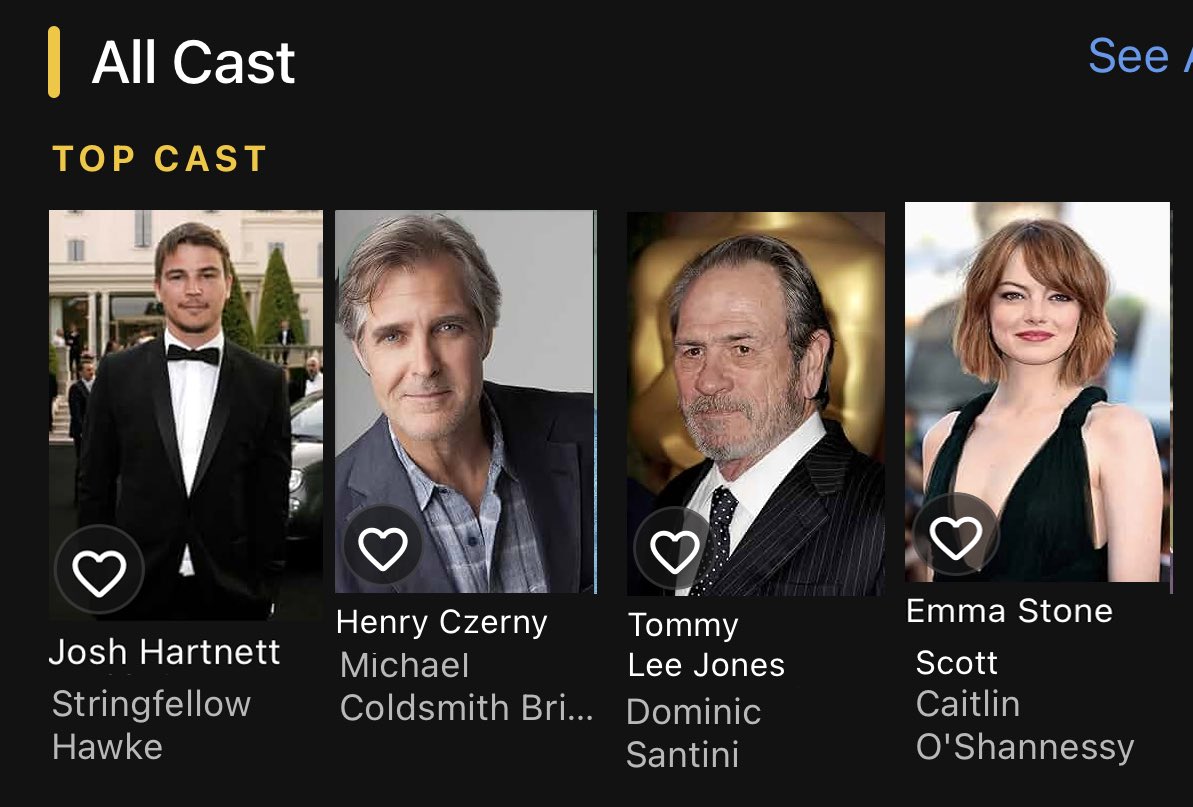Open the Josh Hartnett name link

[x=164, y=652]
